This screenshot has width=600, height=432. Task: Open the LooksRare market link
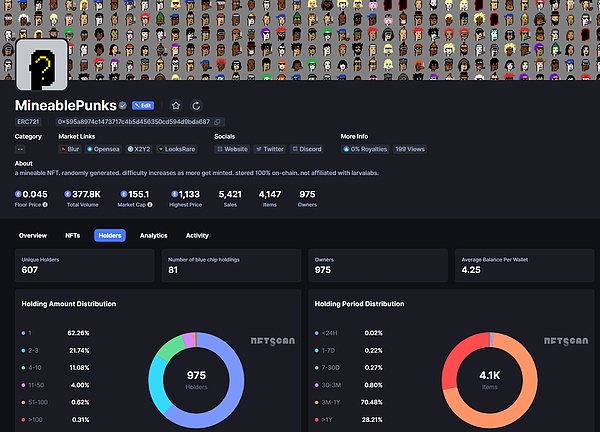click(x=177, y=149)
